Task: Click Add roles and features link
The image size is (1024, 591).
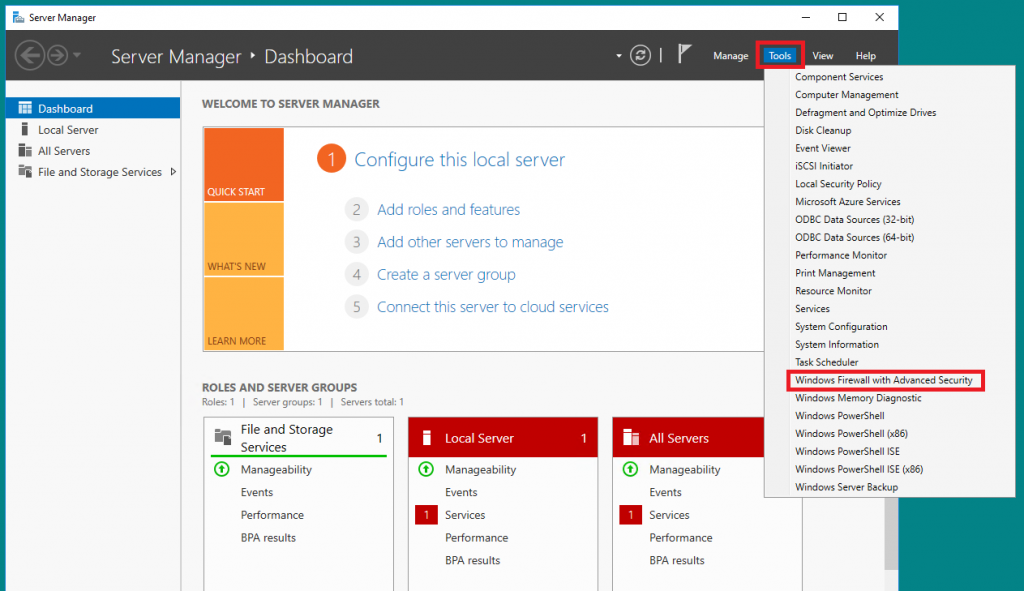Action: point(448,210)
